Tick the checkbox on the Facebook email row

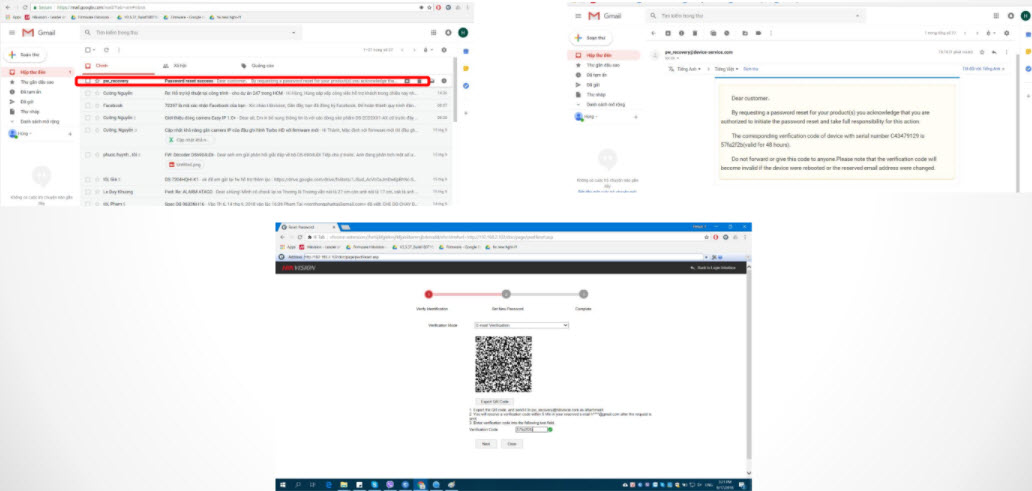click(x=88, y=104)
